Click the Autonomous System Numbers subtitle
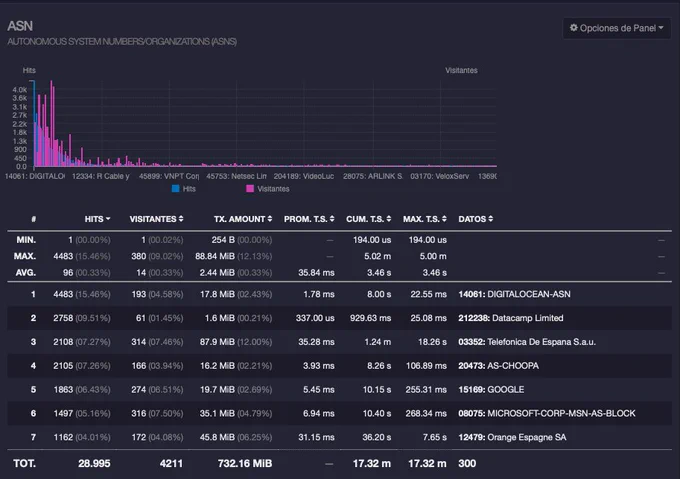Viewport: 680px width, 479px height. tap(122, 42)
